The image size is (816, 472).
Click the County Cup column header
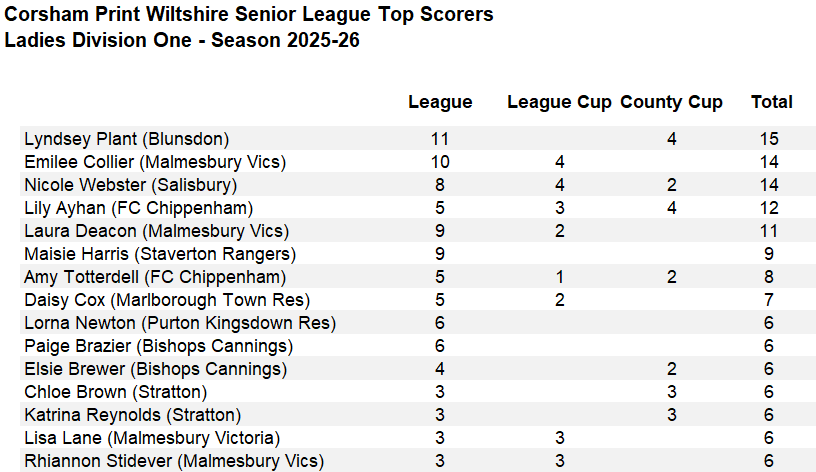671,102
